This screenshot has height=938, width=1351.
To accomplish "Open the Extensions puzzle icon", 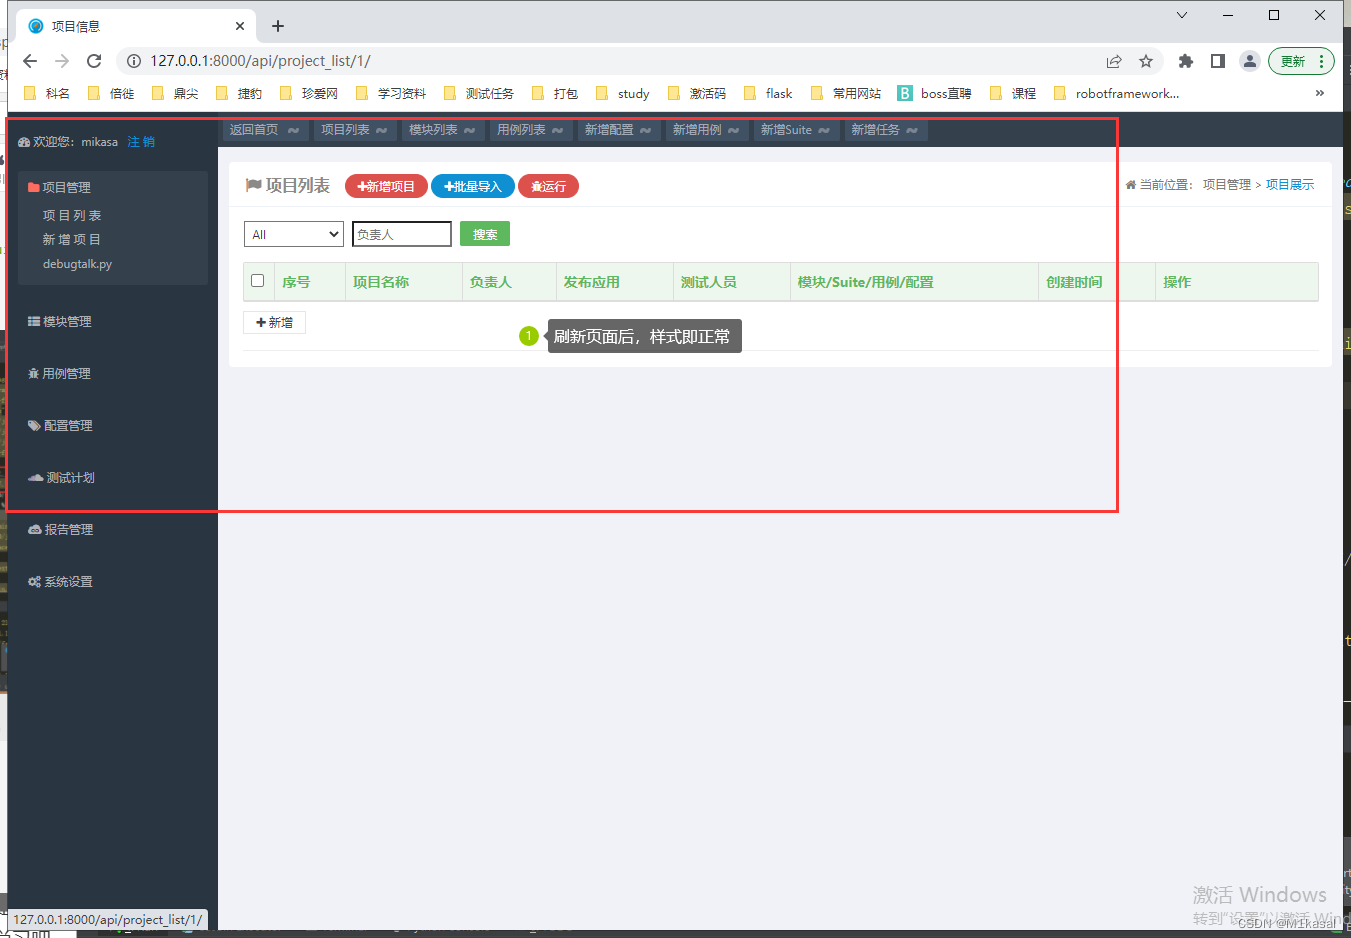I will 1186,61.
